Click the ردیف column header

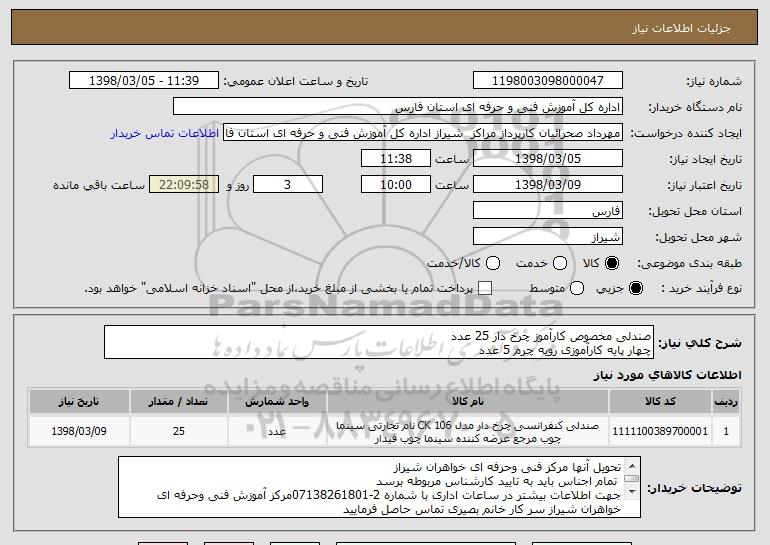726,402
